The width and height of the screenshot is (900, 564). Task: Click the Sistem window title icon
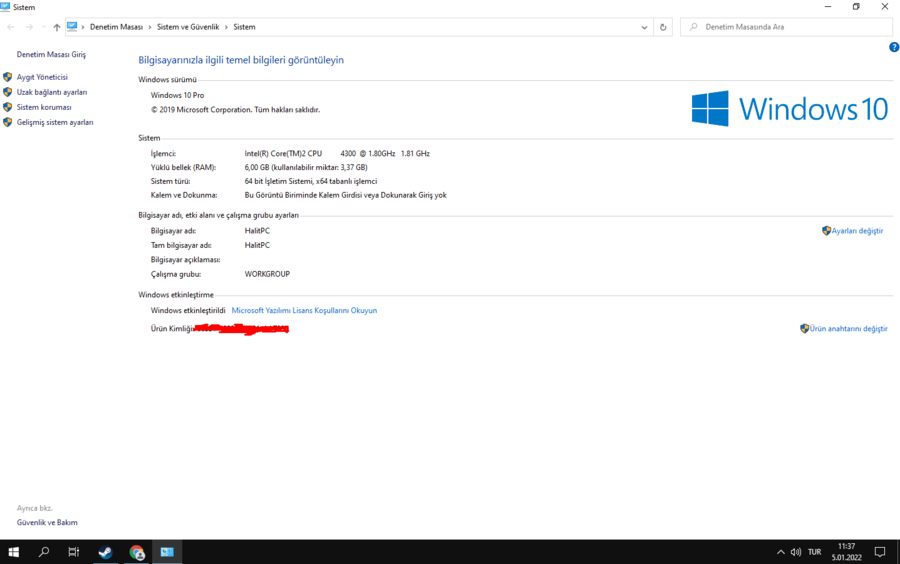pyautogui.click(x=5, y=6)
